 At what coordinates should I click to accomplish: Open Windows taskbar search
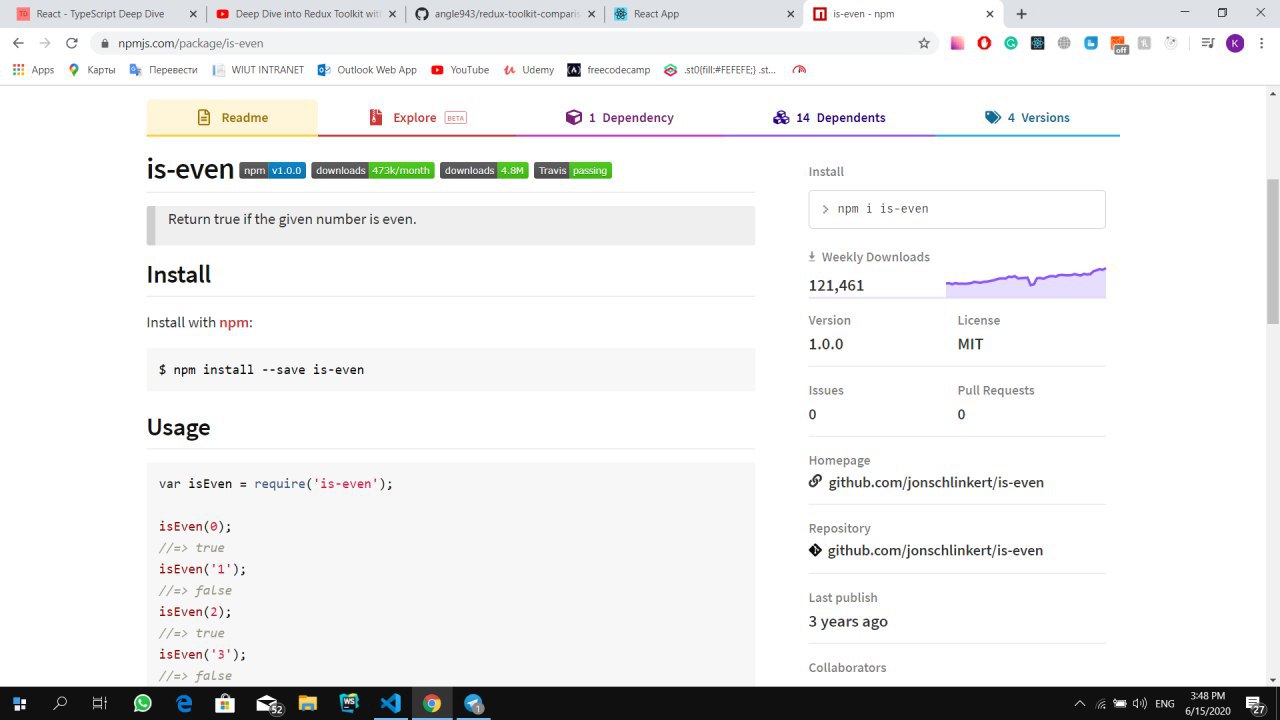pyautogui.click(x=60, y=703)
